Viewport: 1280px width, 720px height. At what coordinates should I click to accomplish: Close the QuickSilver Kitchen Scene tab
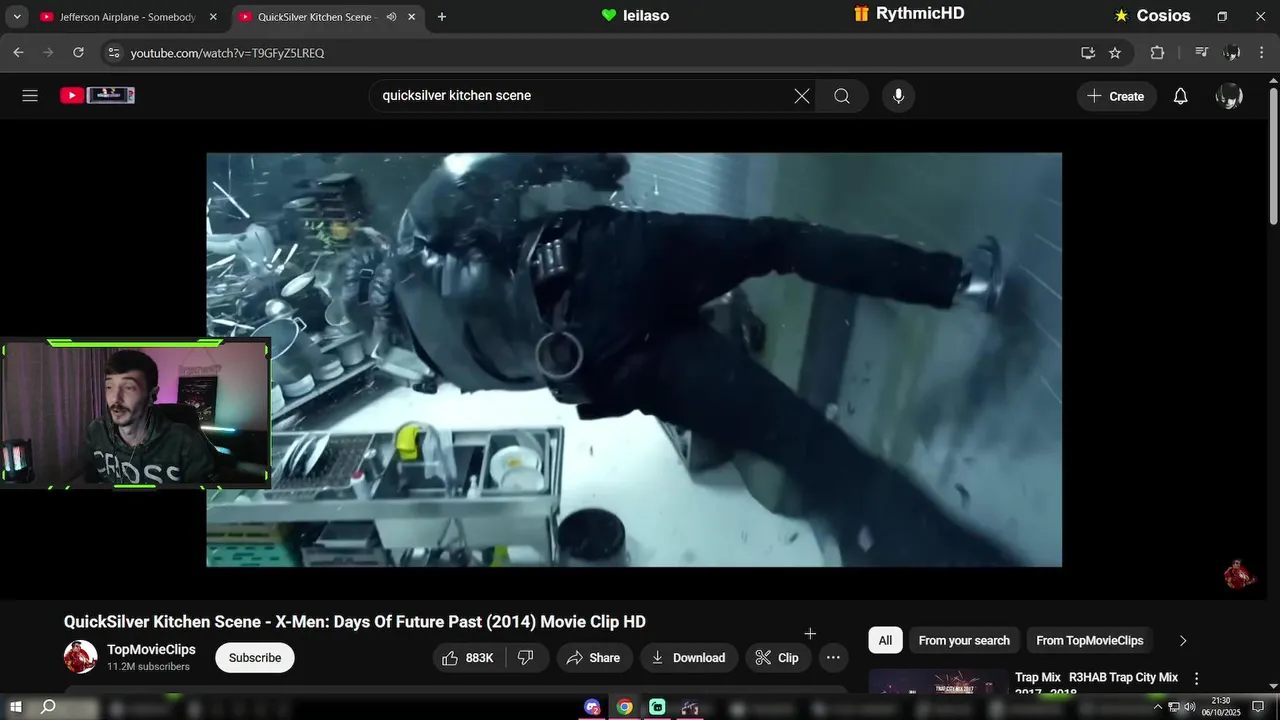point(413,17)
